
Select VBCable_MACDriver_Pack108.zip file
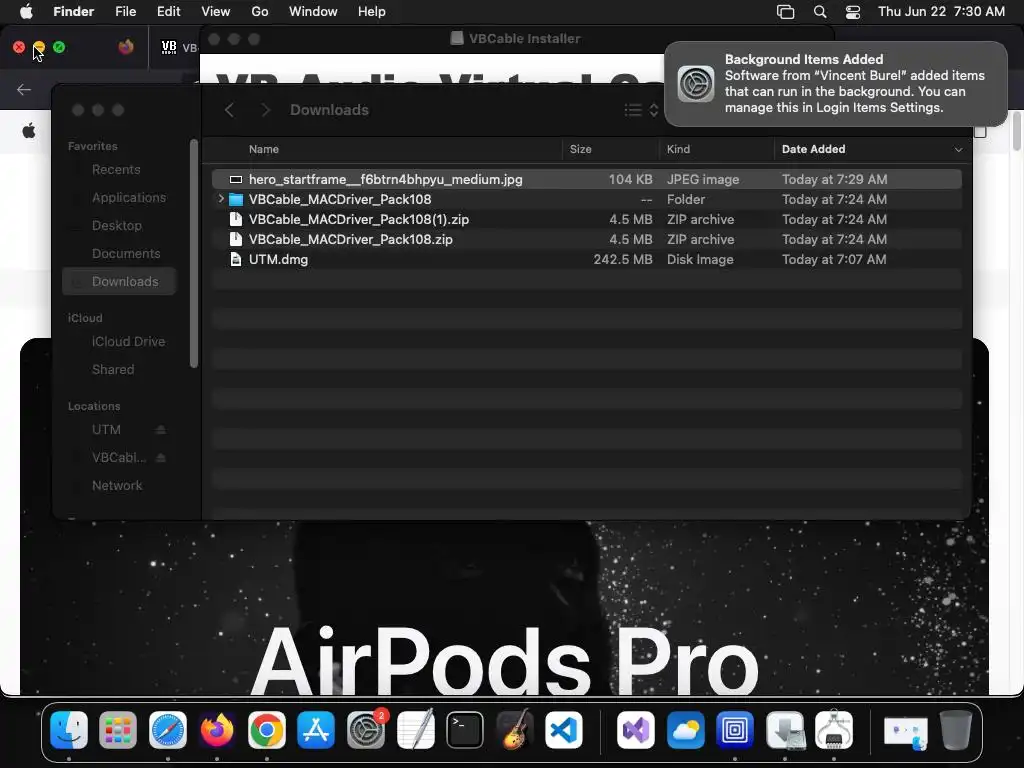(x=586, y=239)
